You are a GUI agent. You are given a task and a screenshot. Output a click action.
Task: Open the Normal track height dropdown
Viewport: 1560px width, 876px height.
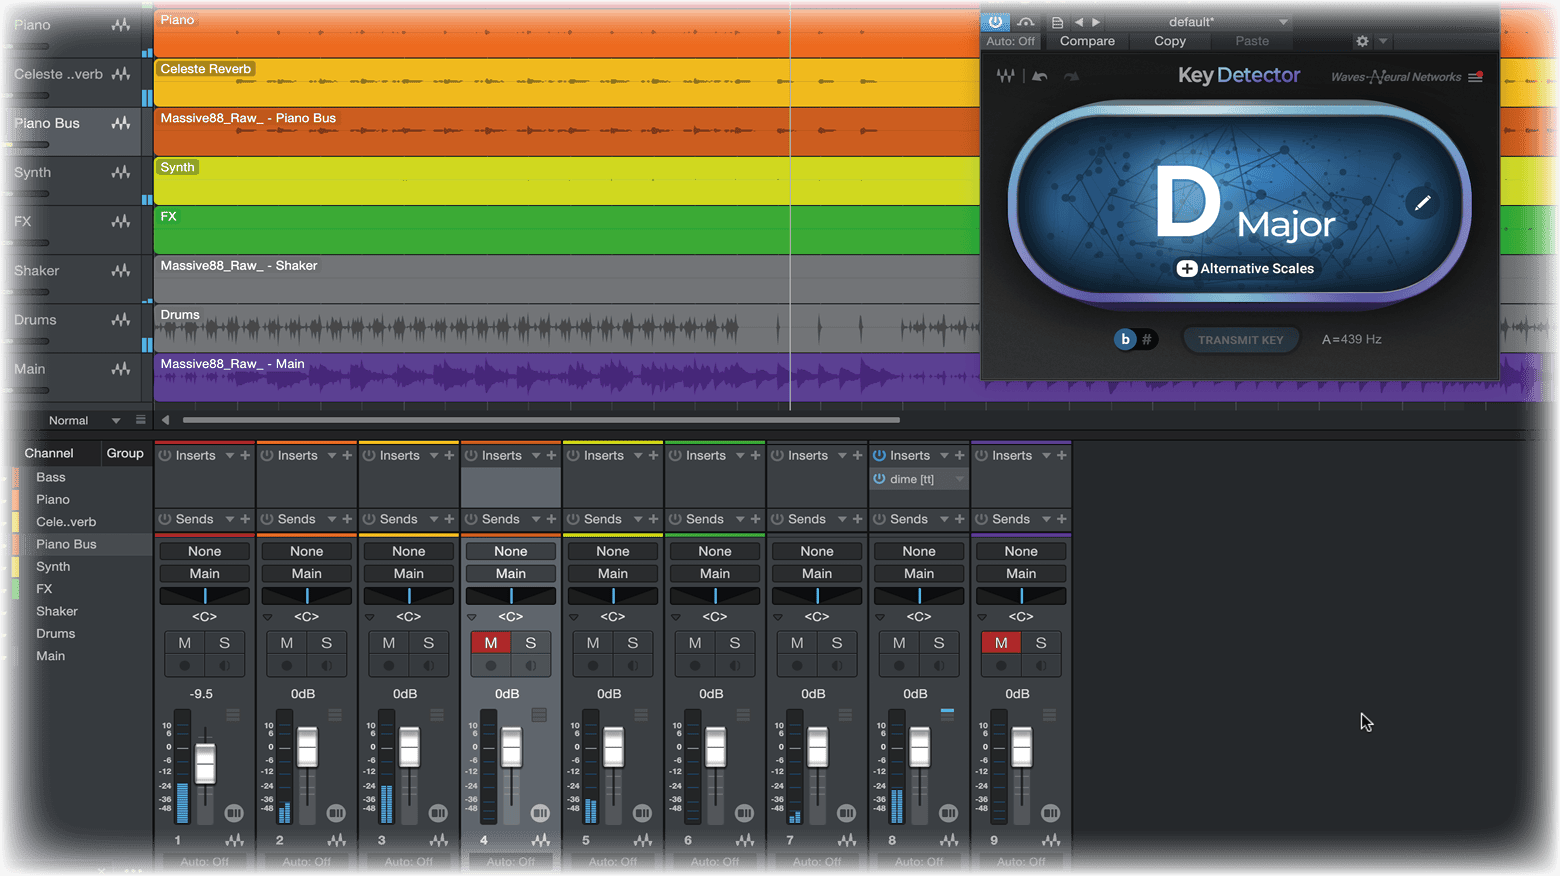116,421
